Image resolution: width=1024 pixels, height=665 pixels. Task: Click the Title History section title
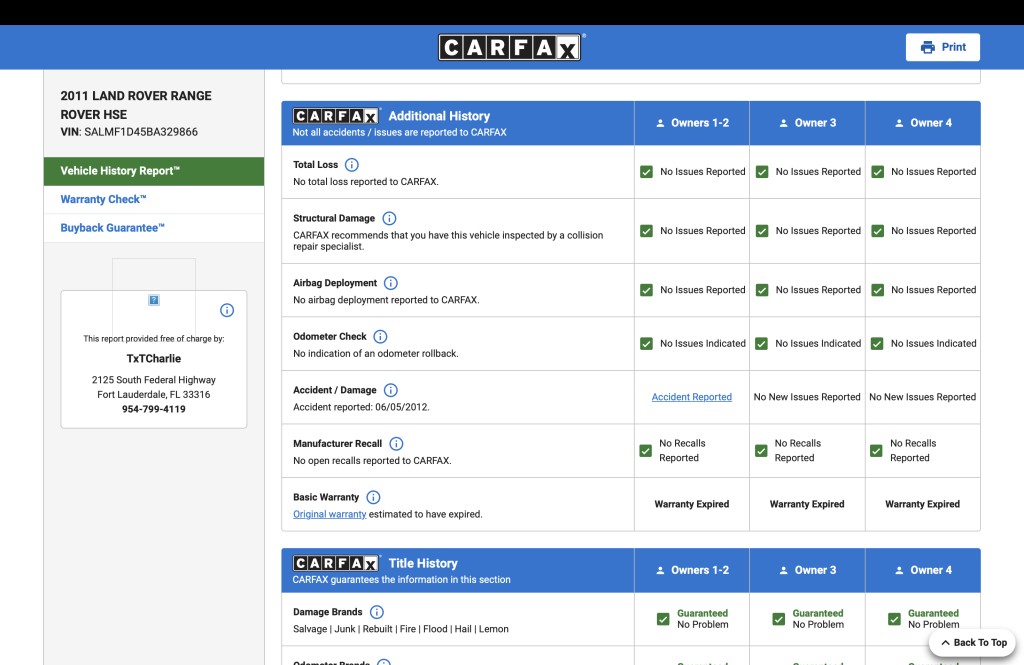pyautogui.click(x=423, y=564)
